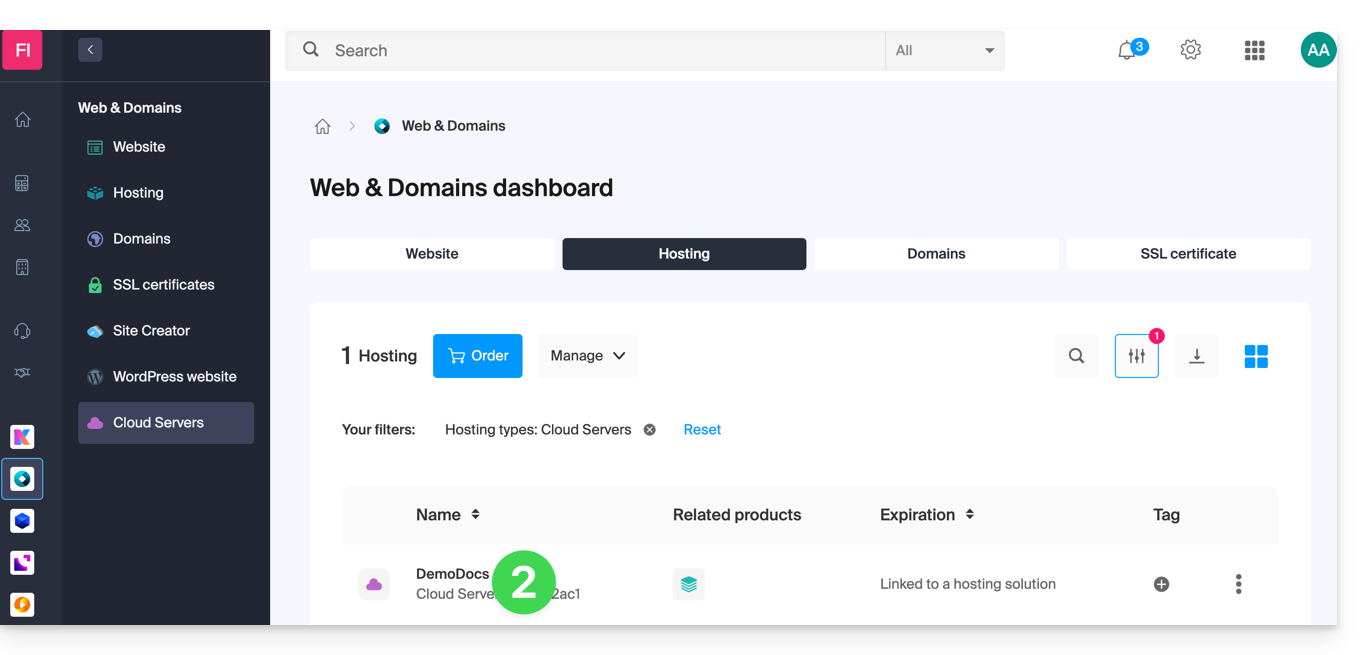Screen dimensions: 1367x655
Task: Open the notifications bell
Action: coord(1127,50)
